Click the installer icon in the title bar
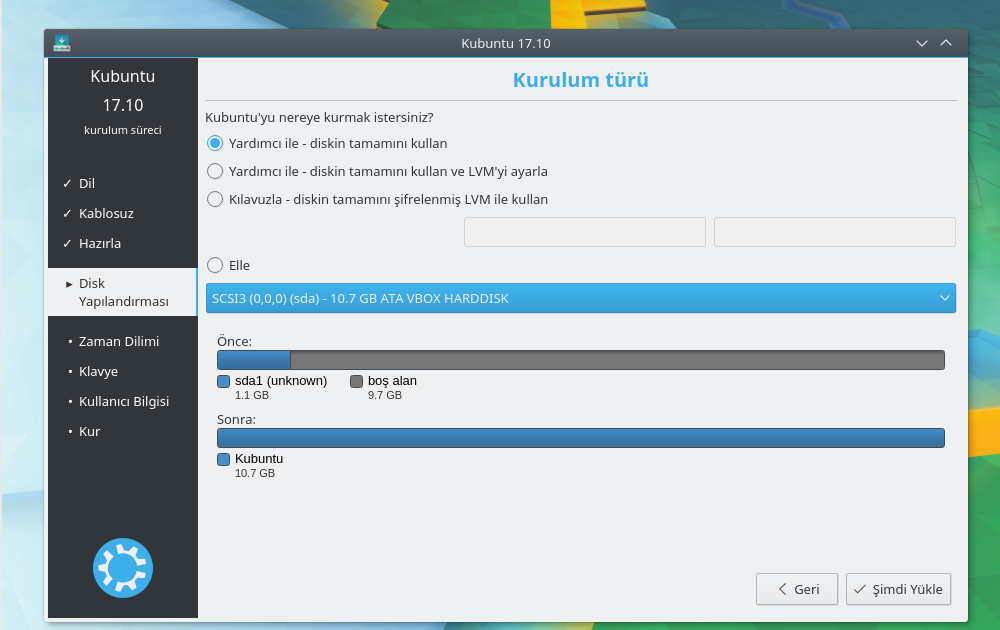 (x=62, y=43)
